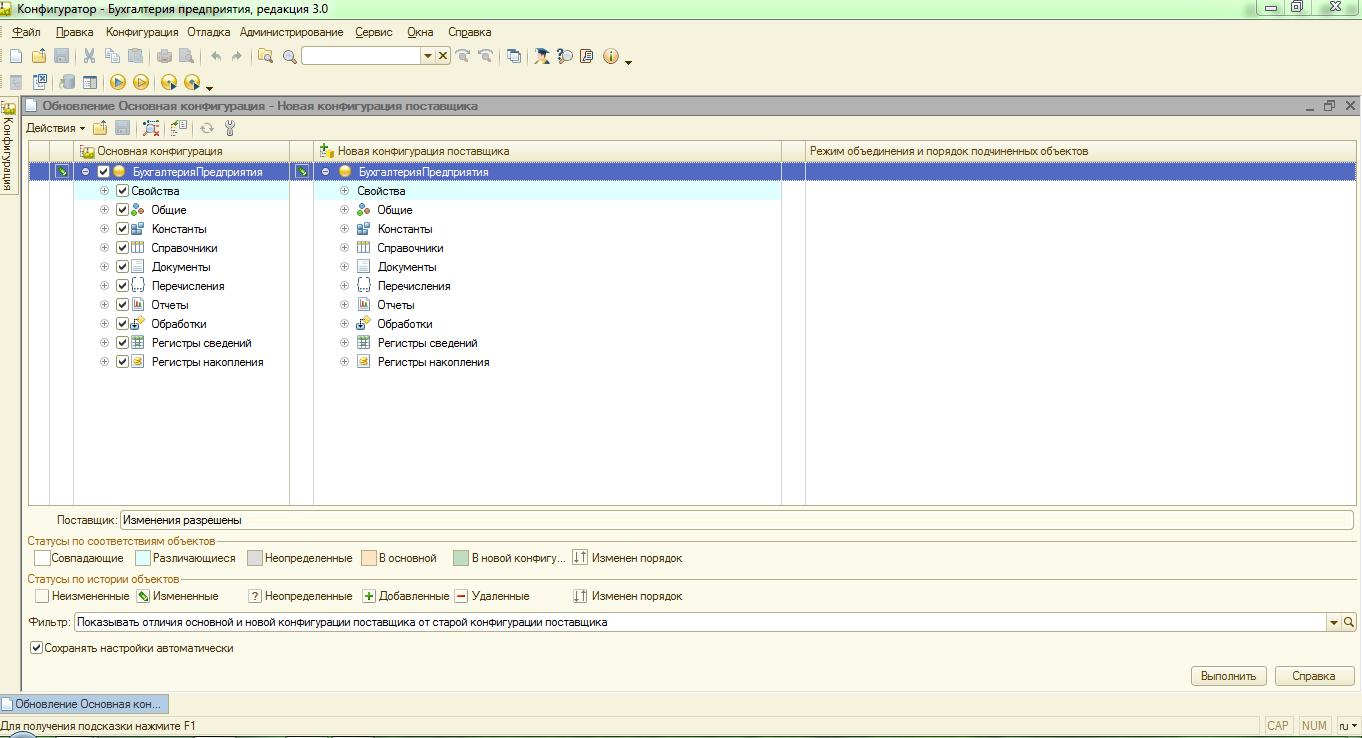Click the tree list icon in the update toolbar
Image resolution: width=1362 pixels, height=738 pixels.
pos(179,128)
